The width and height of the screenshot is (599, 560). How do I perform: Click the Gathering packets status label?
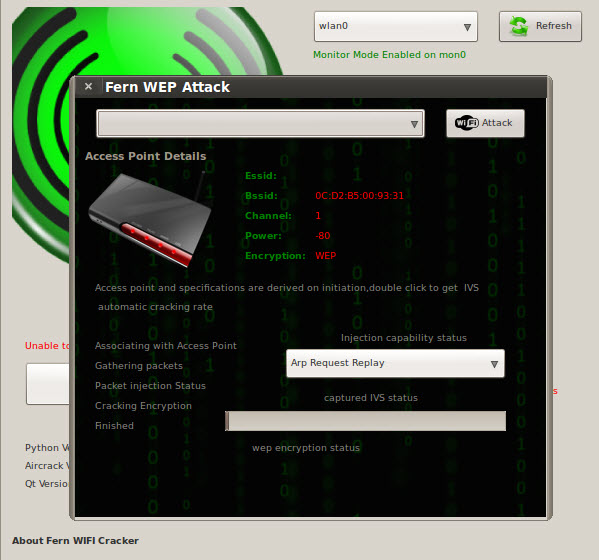click(139, 366)
